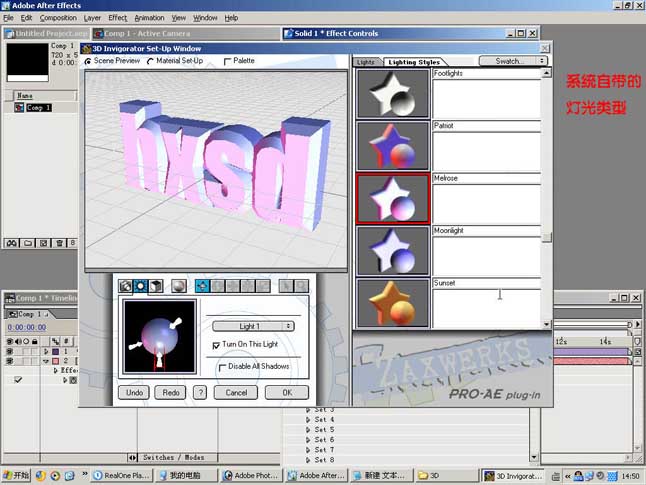Screen dimensions: 646x485
Task: Open the Camera tab icon in set-up window
Action: (x=125, y=286)
